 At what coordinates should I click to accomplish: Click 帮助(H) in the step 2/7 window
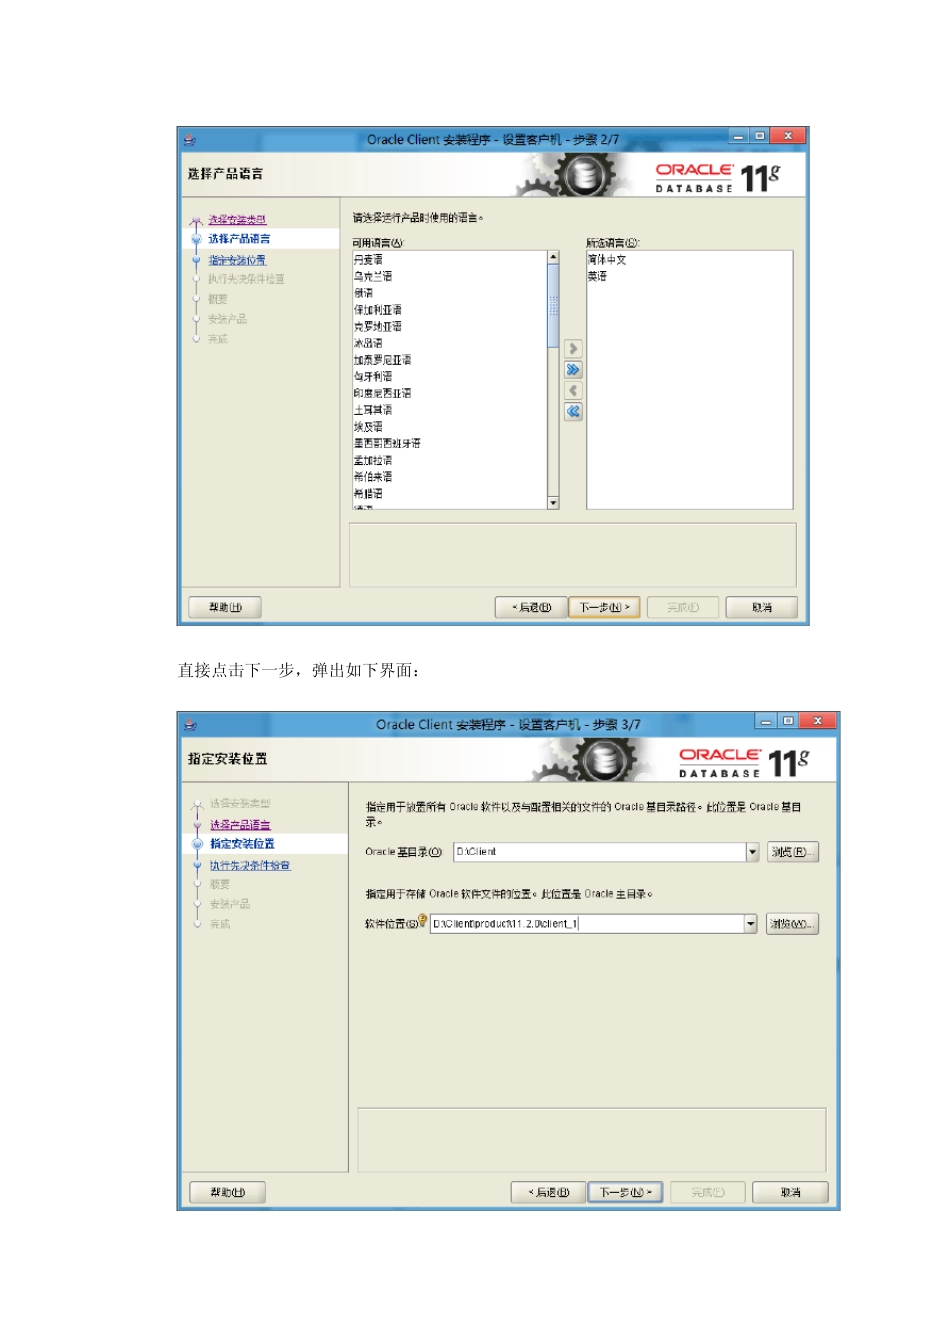tap(225, 607)
